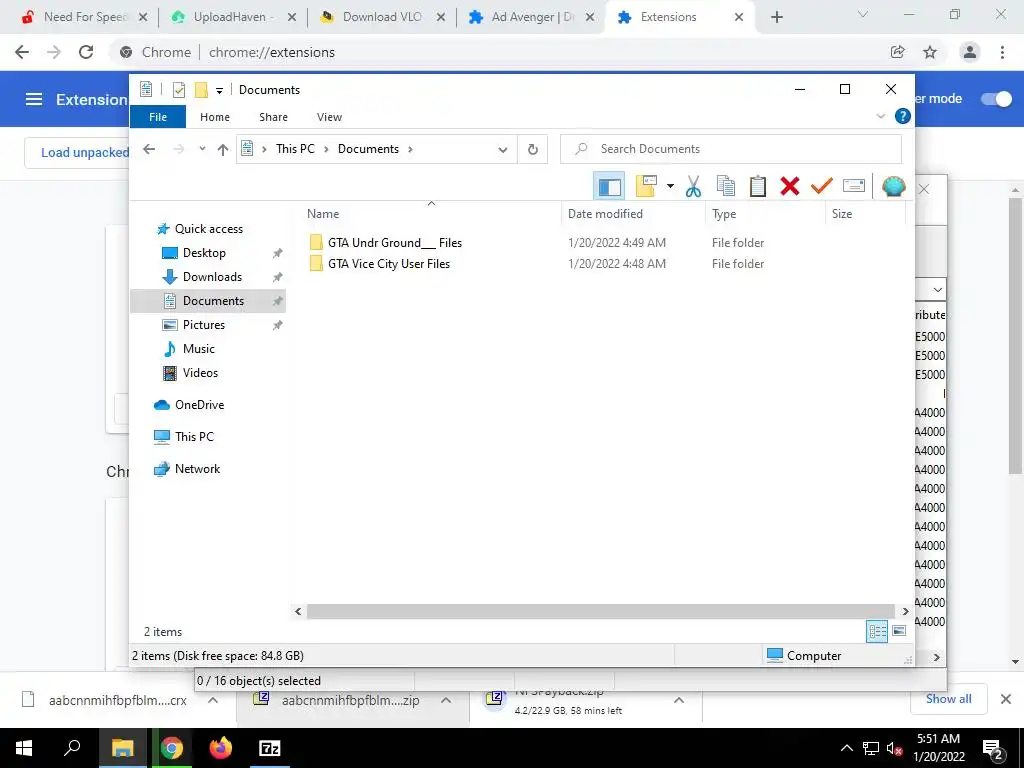Open a new Chrome tab
Image resolution: width=1024 pixels, height=768 pixels.
pyautogui.click(x=776, y=18)
